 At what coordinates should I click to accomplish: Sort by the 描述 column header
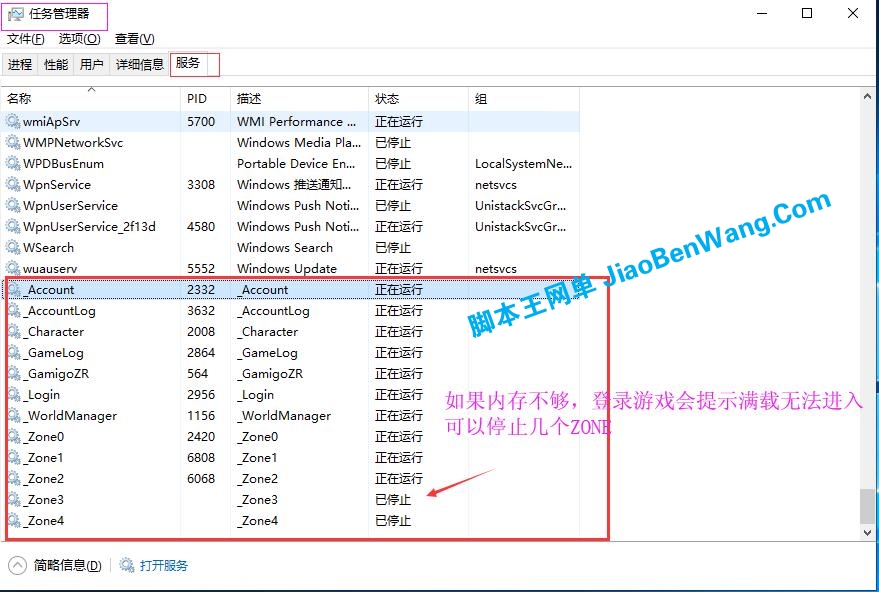click(299, 99)
